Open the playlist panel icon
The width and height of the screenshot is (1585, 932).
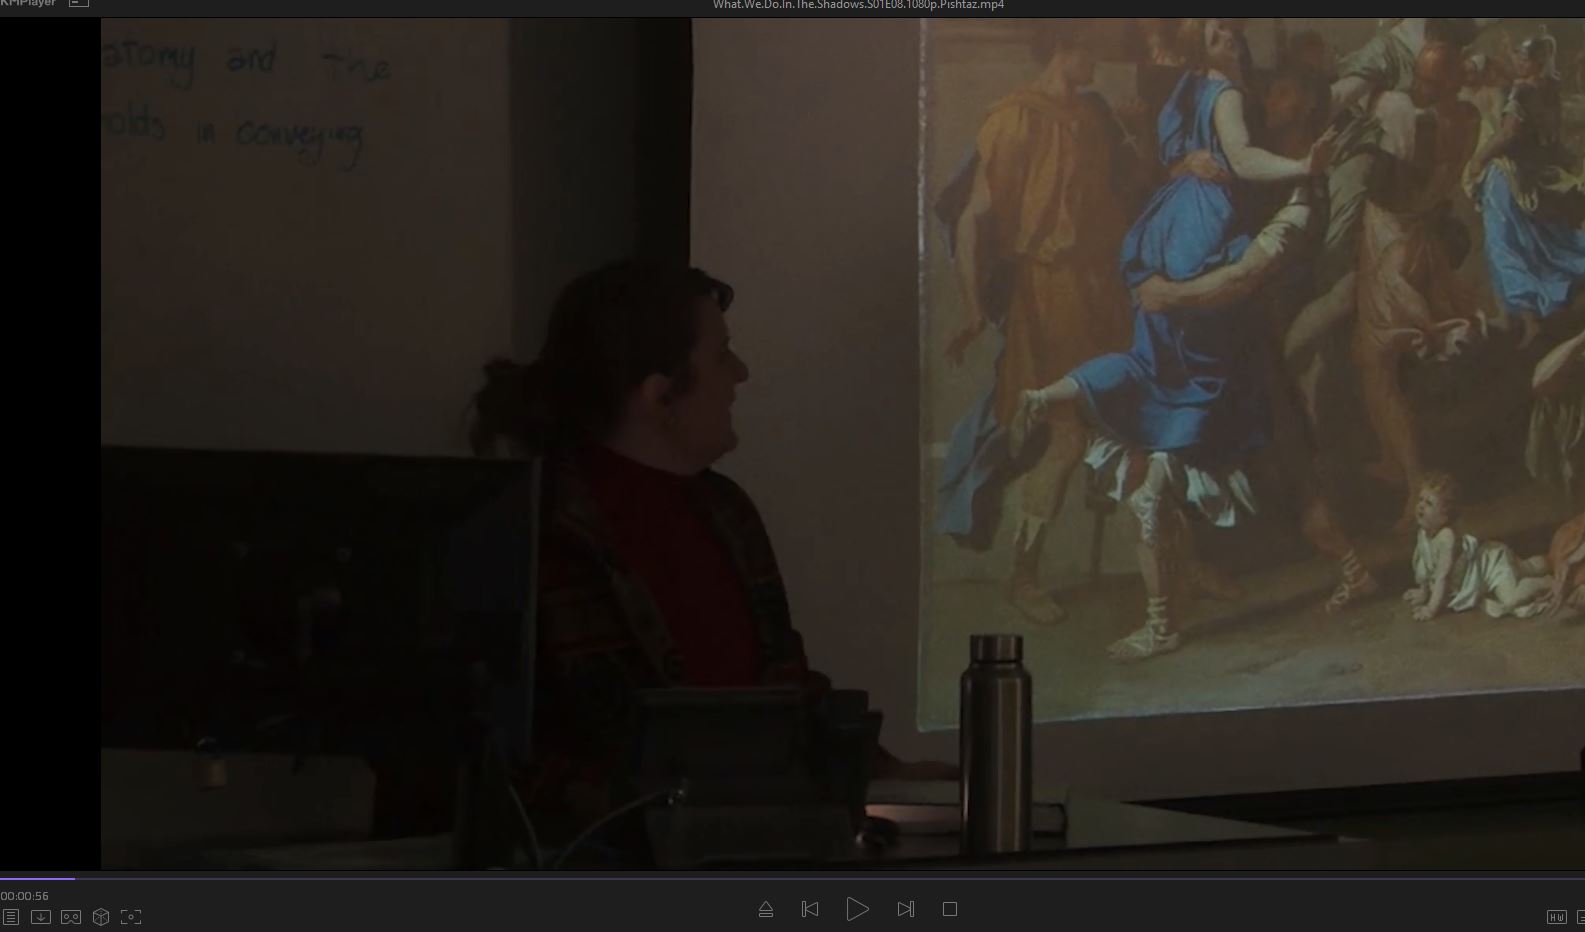point(11,916)
